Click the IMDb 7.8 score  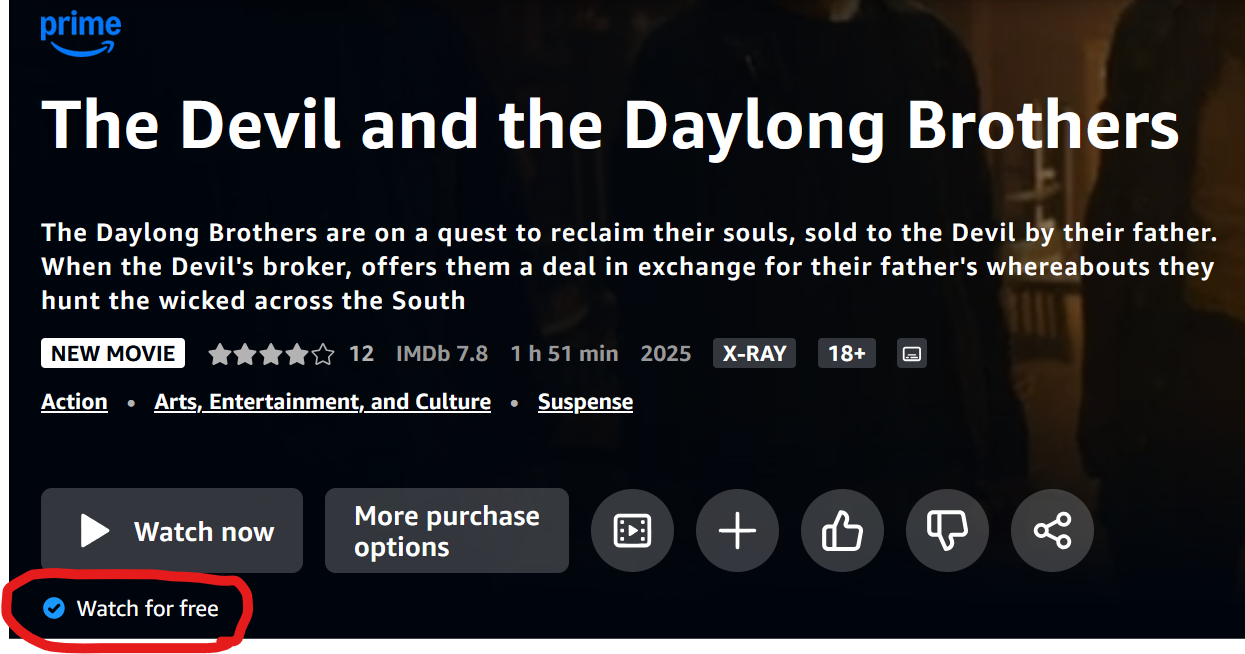tap(442, 353)
